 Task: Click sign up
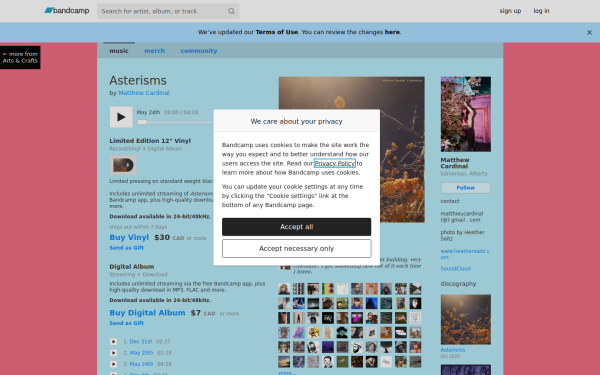pyautogui.click(x=510, y=11)
